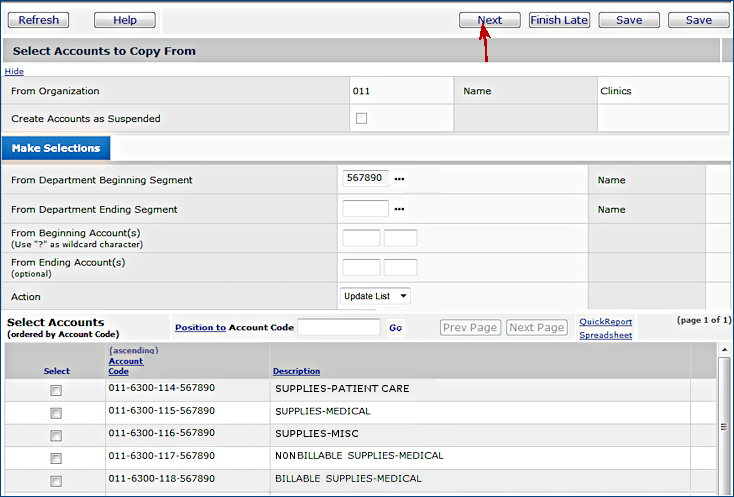Switch to the Make Selections tab
Image resolution: width=734 pixels, height=497 pixels.
pos(56,148)
